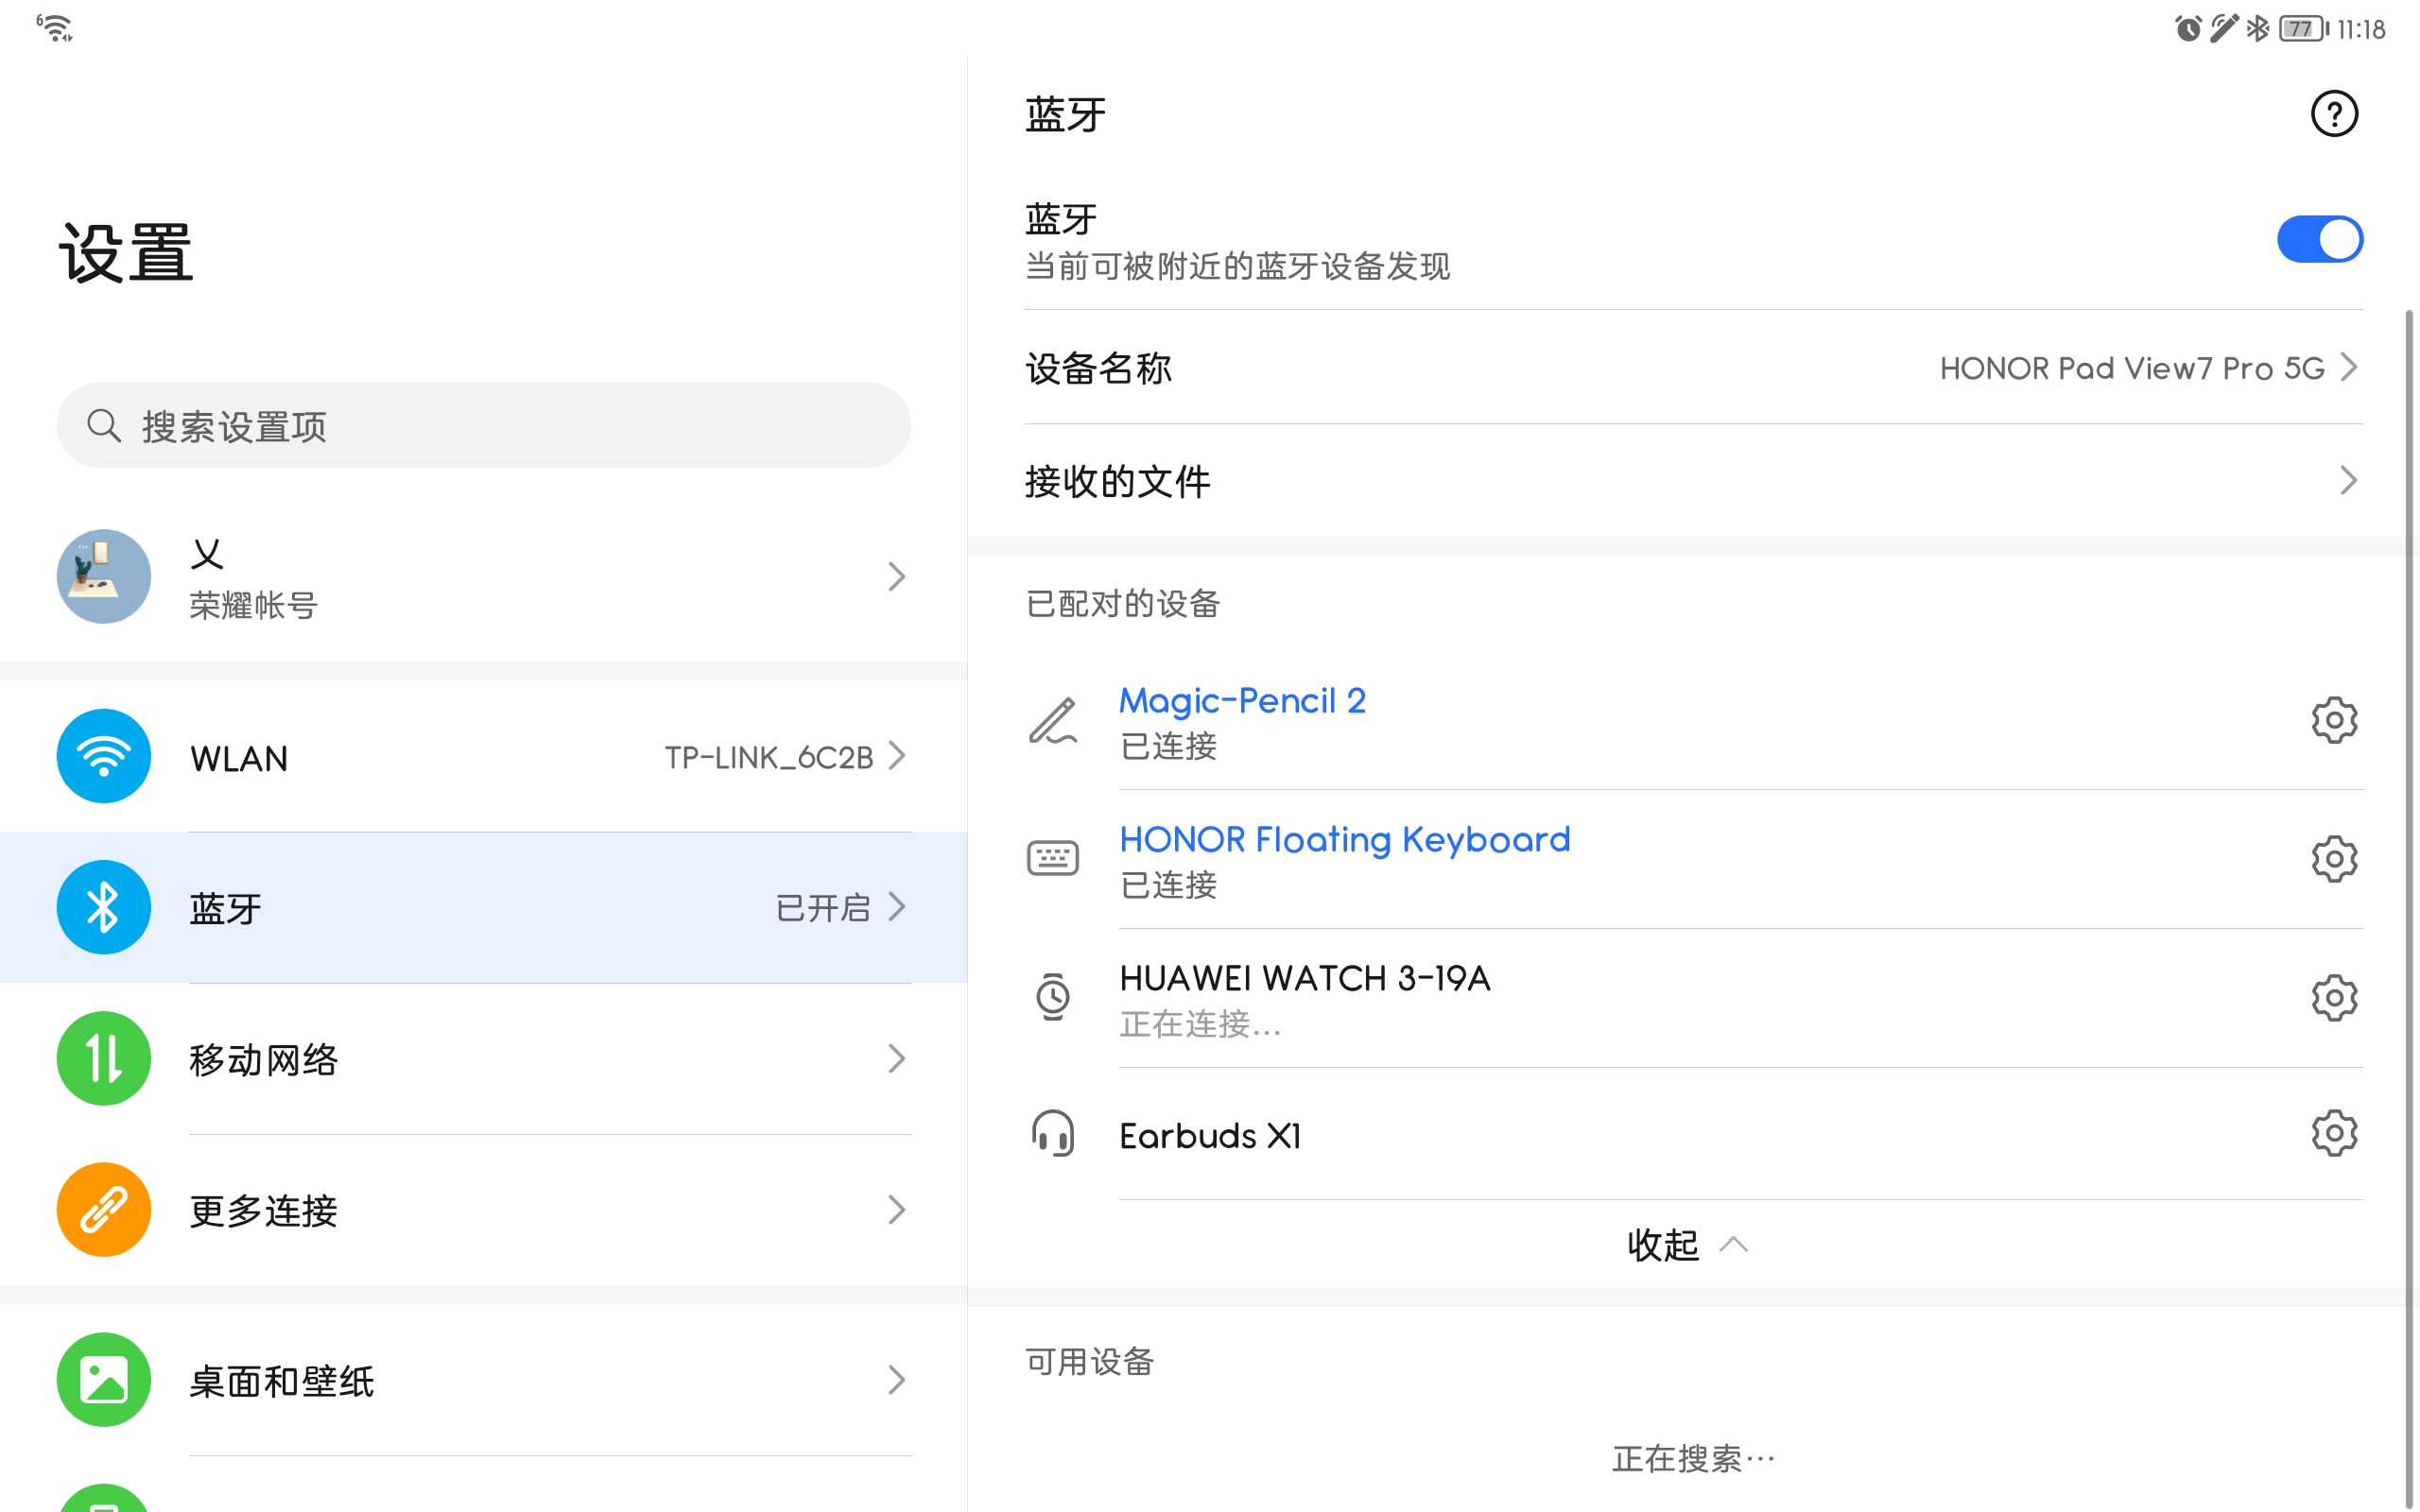Tap the Bluetooth indicator in status bar
The width and height of the screenshot is (2420, 1512).
[2257, 29]
